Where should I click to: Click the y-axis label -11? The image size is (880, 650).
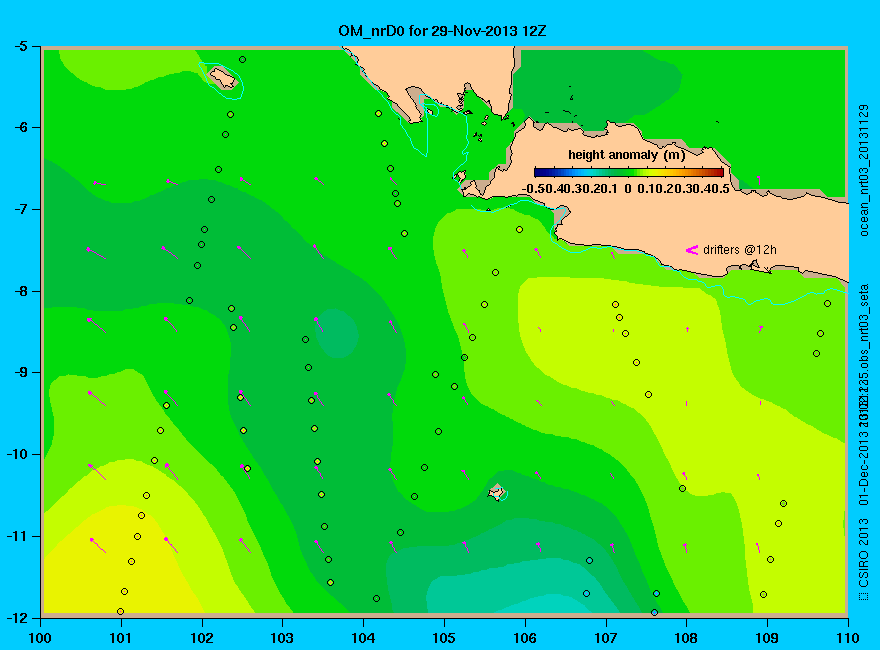(x=16, y=536)
